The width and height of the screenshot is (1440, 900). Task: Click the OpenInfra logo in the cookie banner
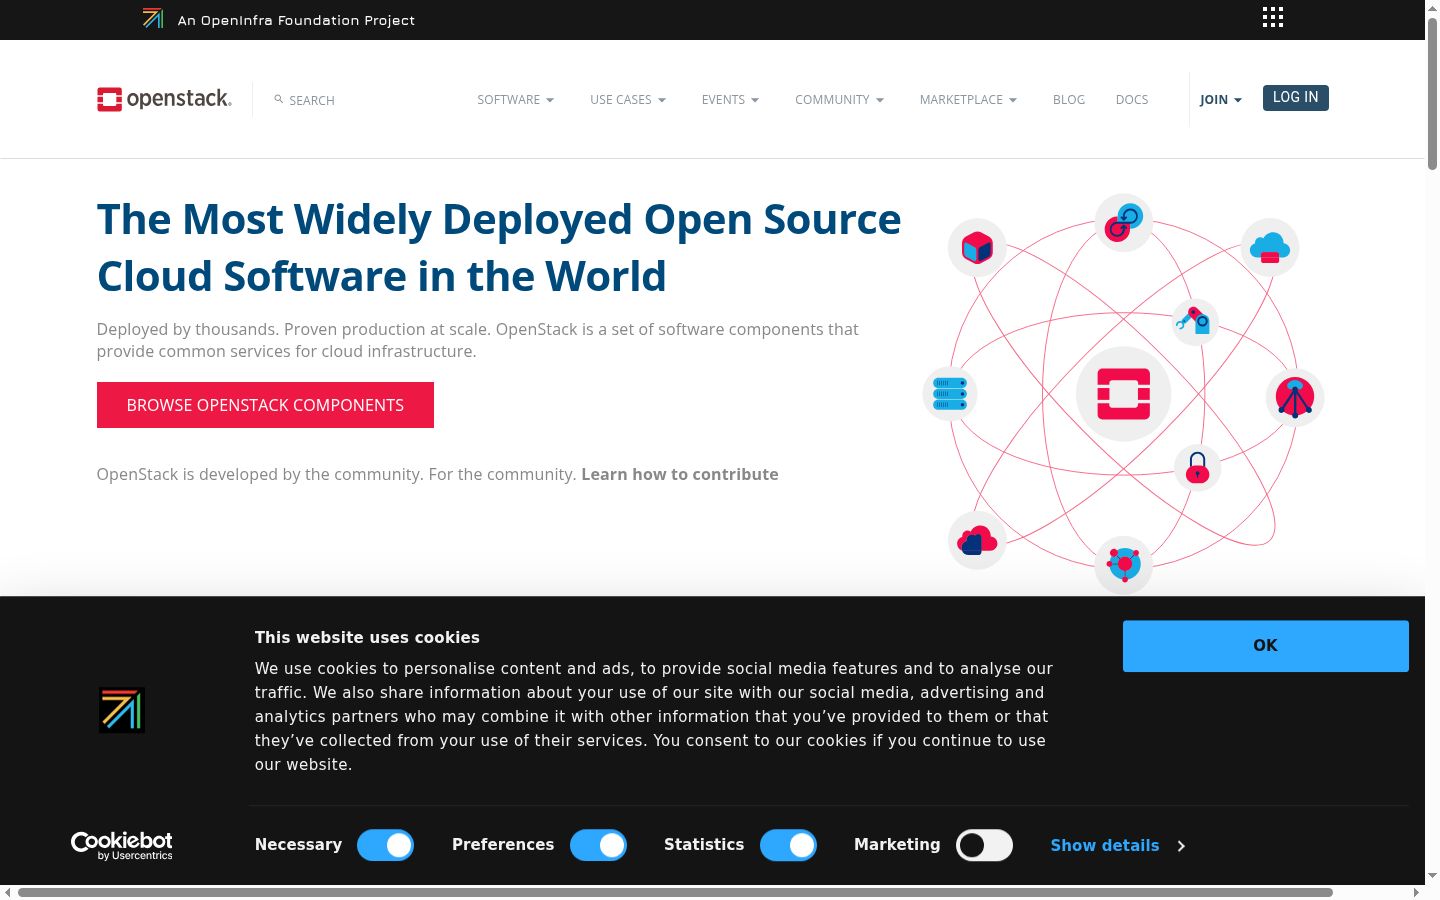pos(122,710)
